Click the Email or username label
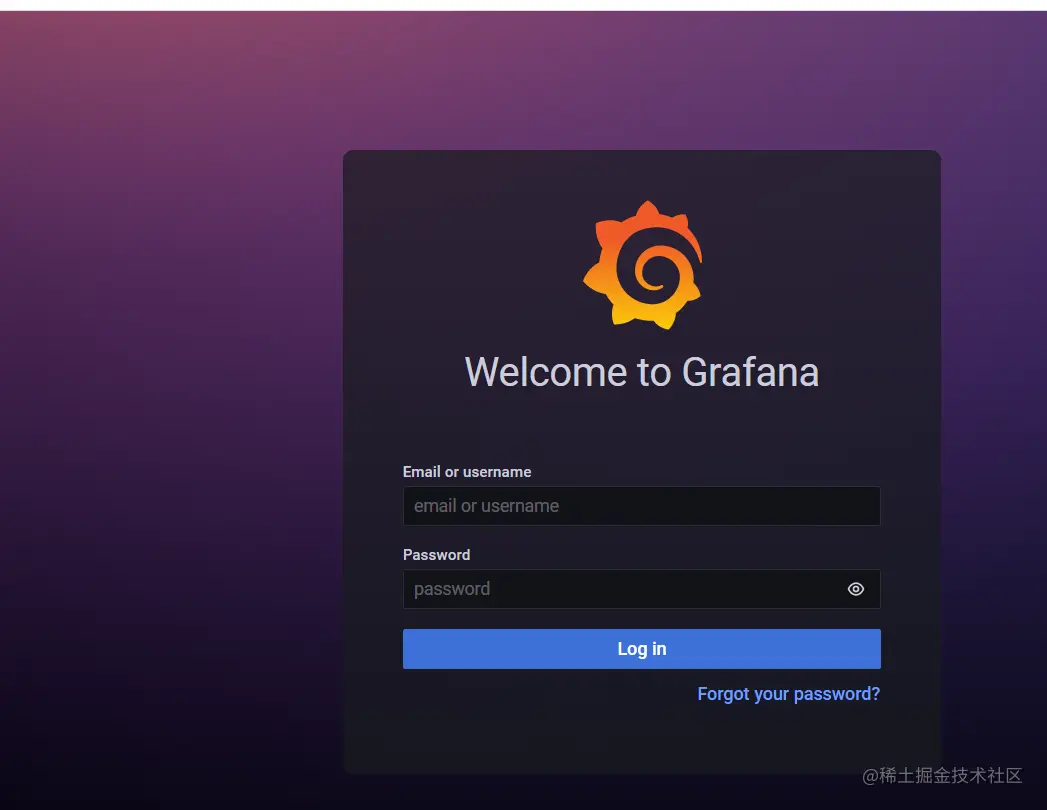Viewport: 1047px width, 810px height. 467,472
